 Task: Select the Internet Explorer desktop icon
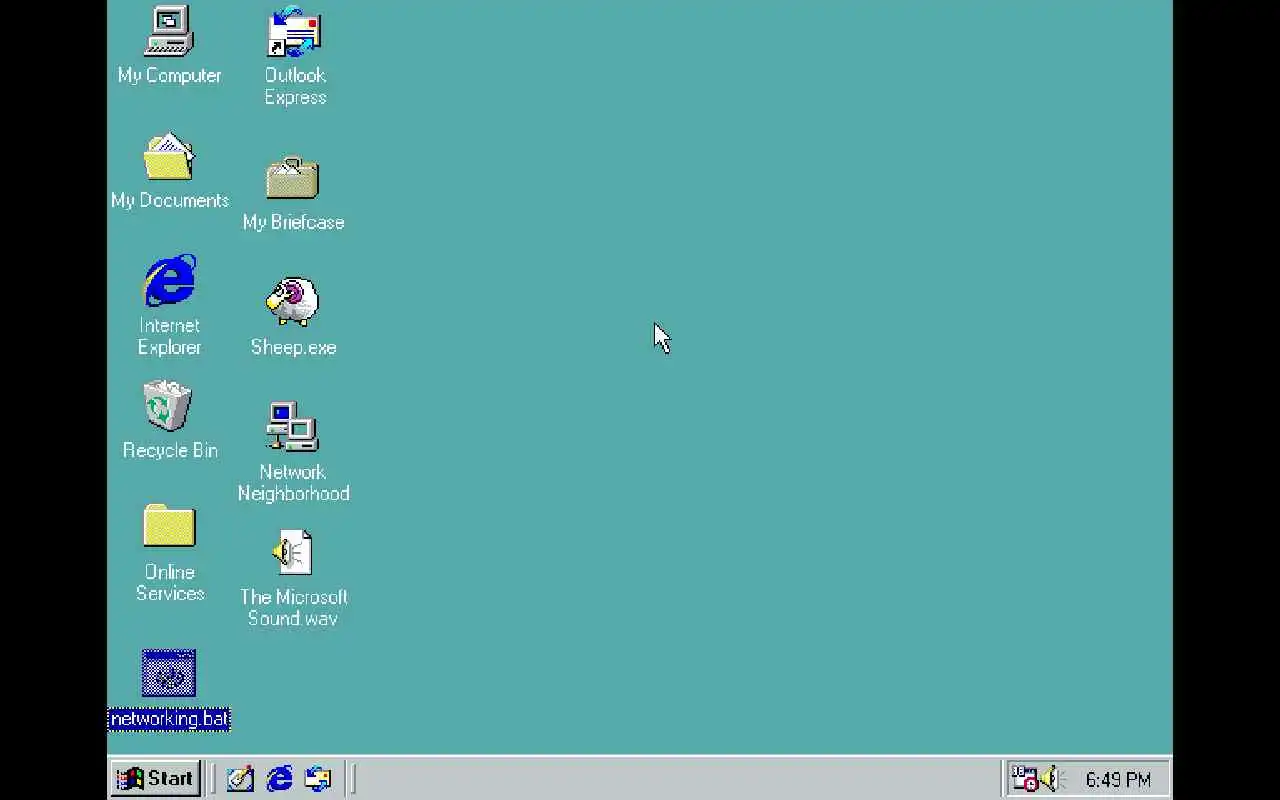170,281
